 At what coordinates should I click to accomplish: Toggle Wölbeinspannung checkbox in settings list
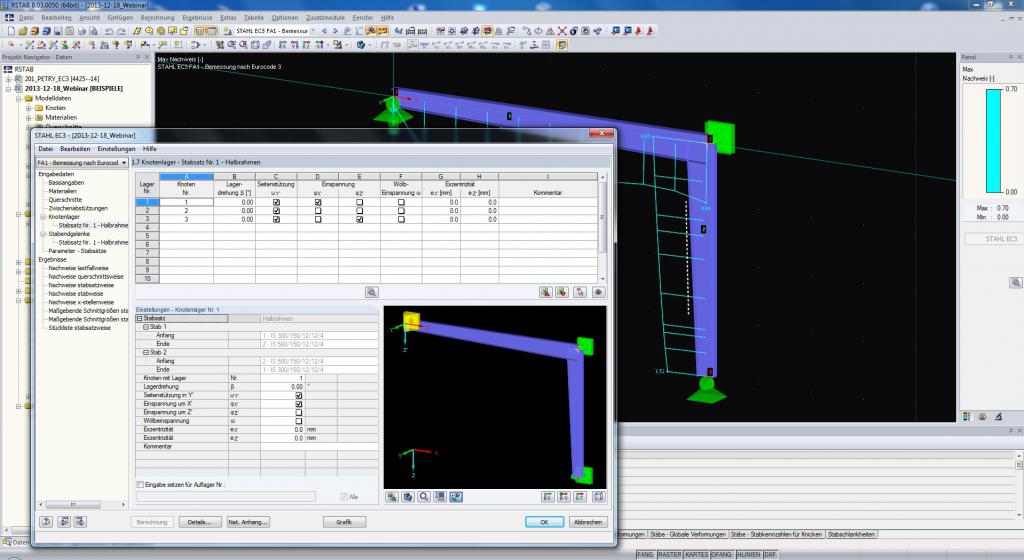point(299,421)
